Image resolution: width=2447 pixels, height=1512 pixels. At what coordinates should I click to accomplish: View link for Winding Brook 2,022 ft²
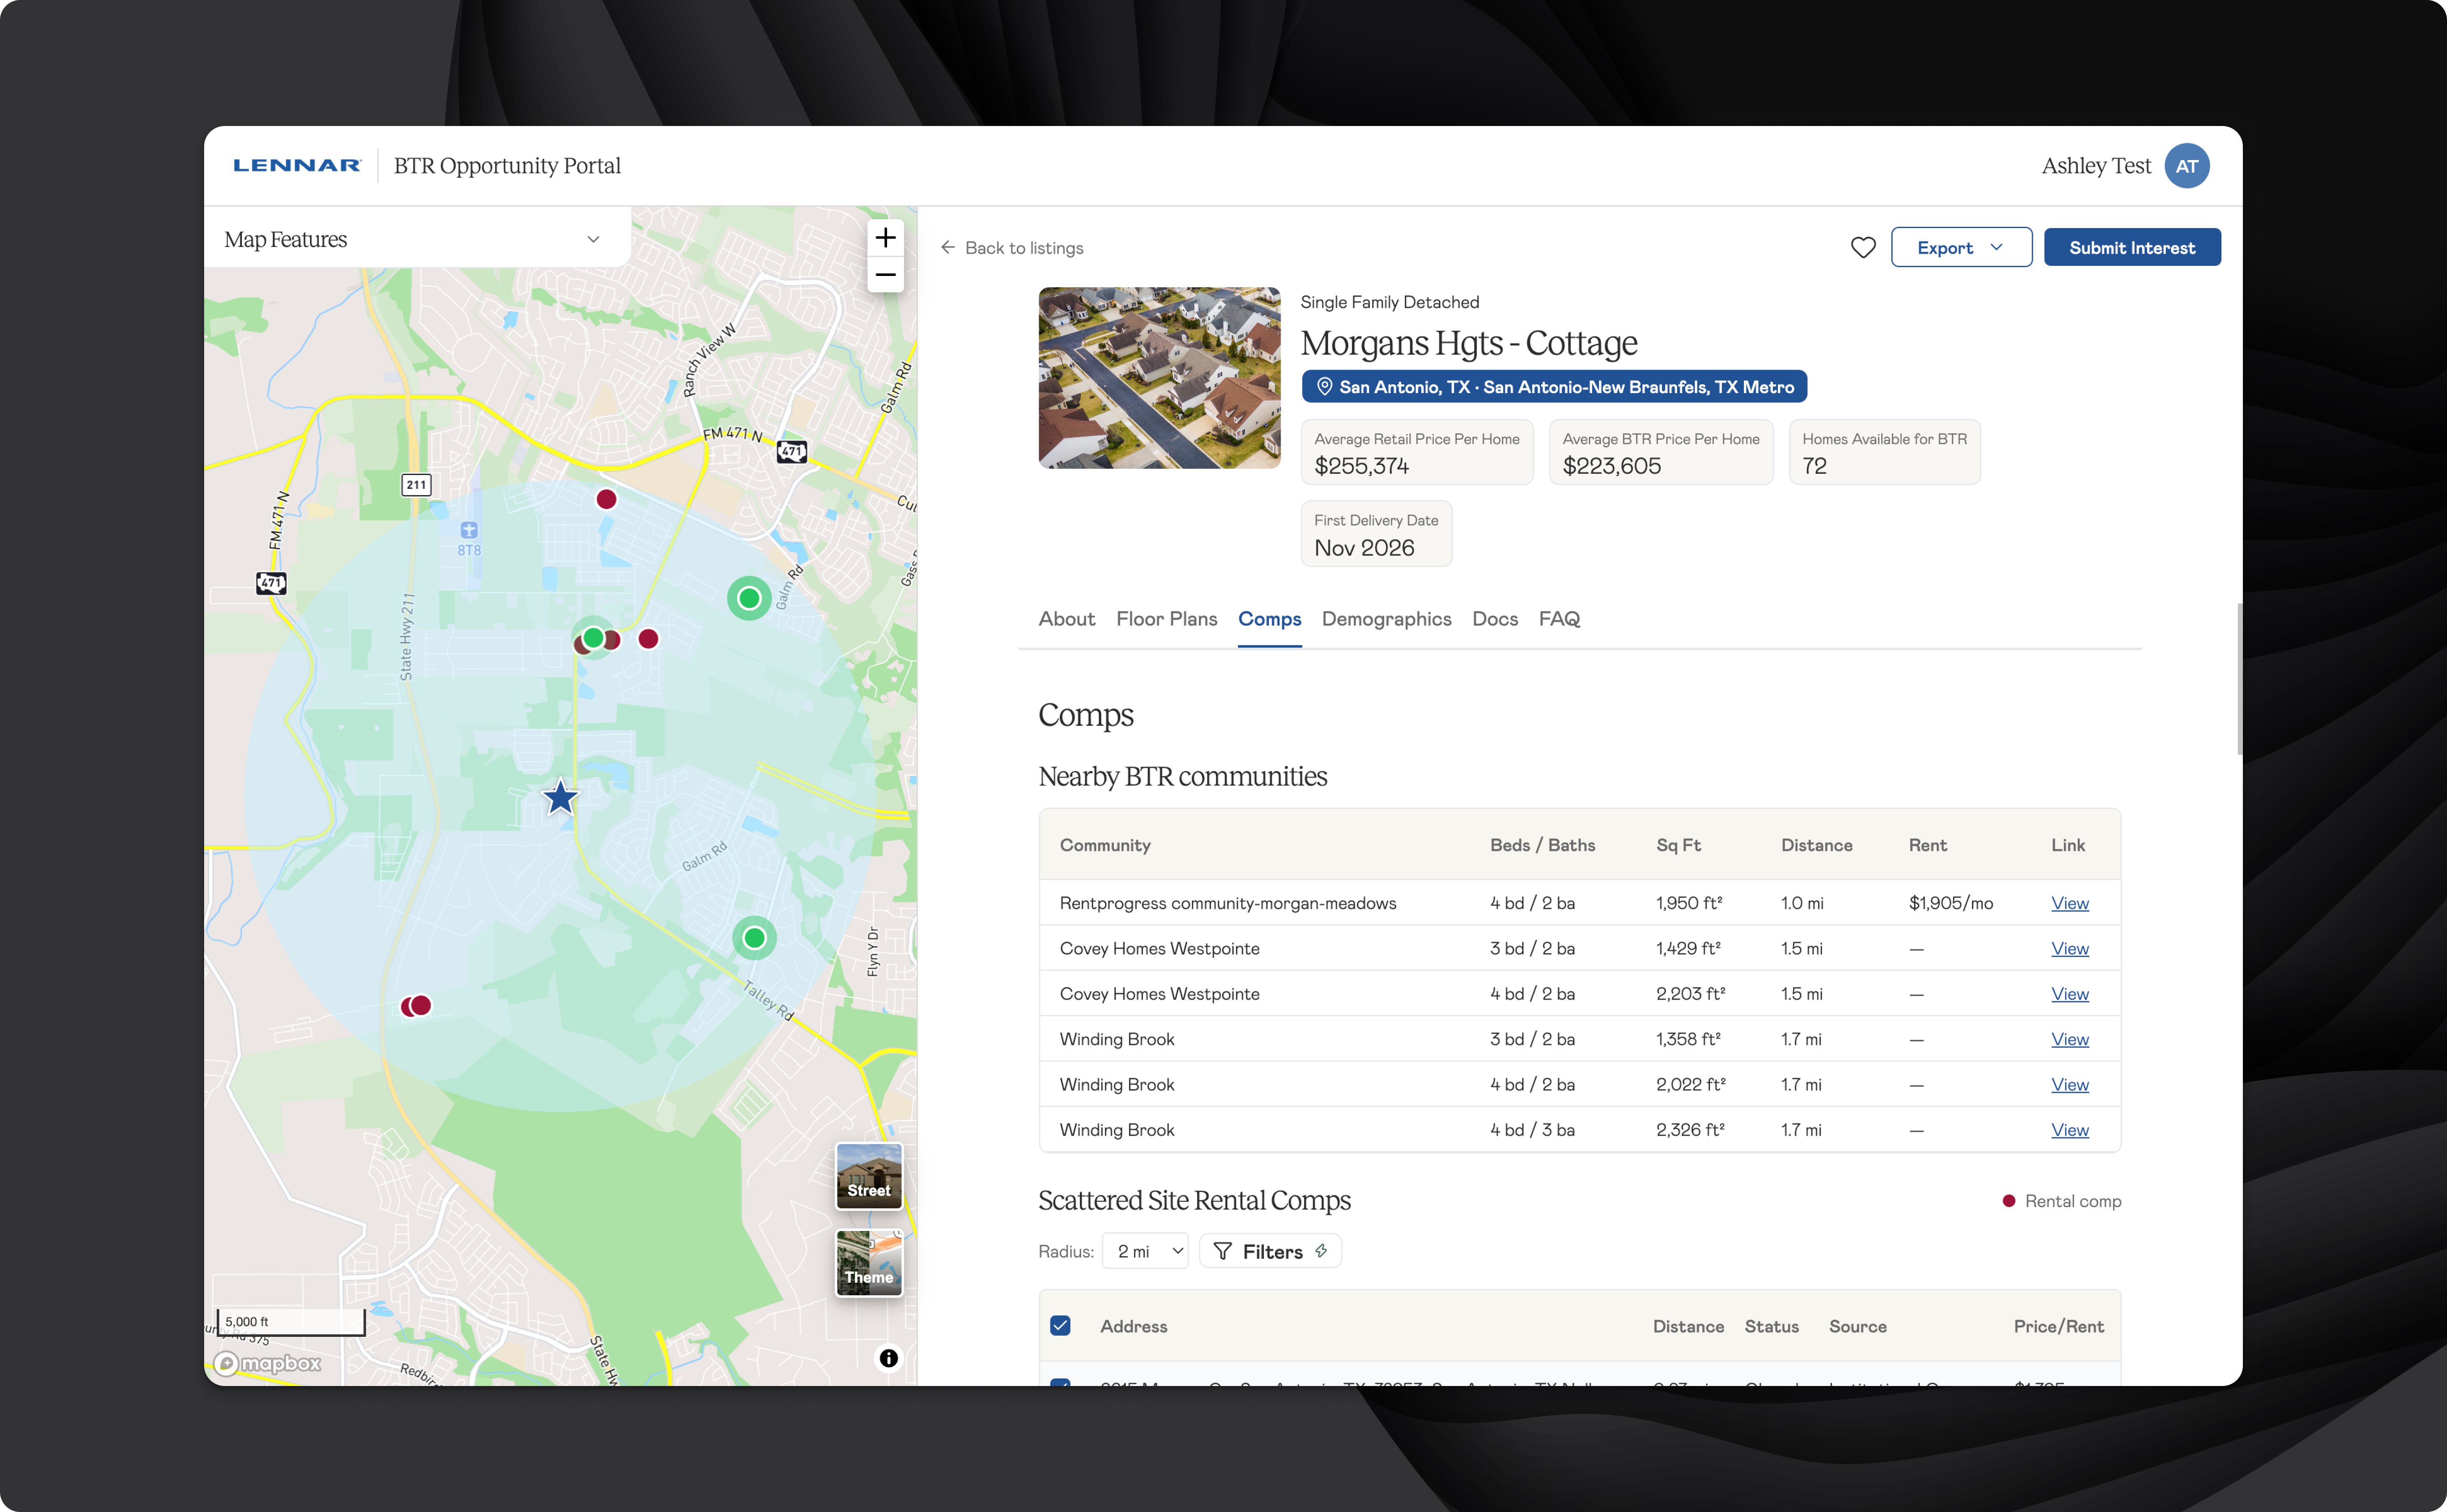pos(2069,1084)
